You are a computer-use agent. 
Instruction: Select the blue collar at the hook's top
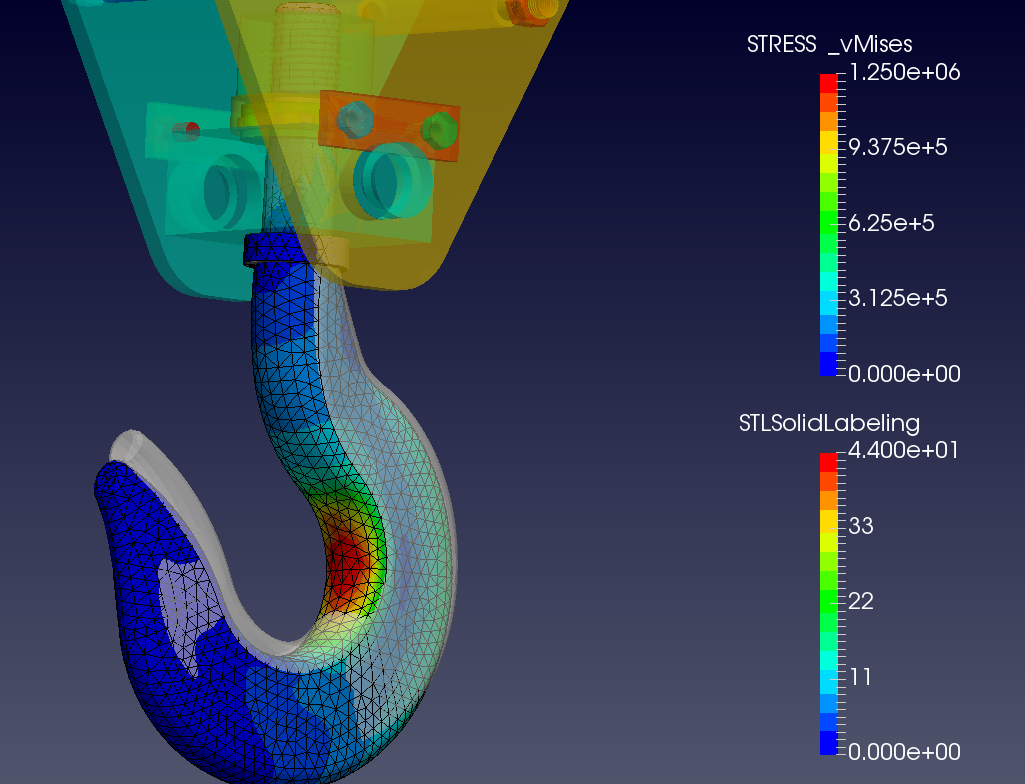[x=273, y=248]
